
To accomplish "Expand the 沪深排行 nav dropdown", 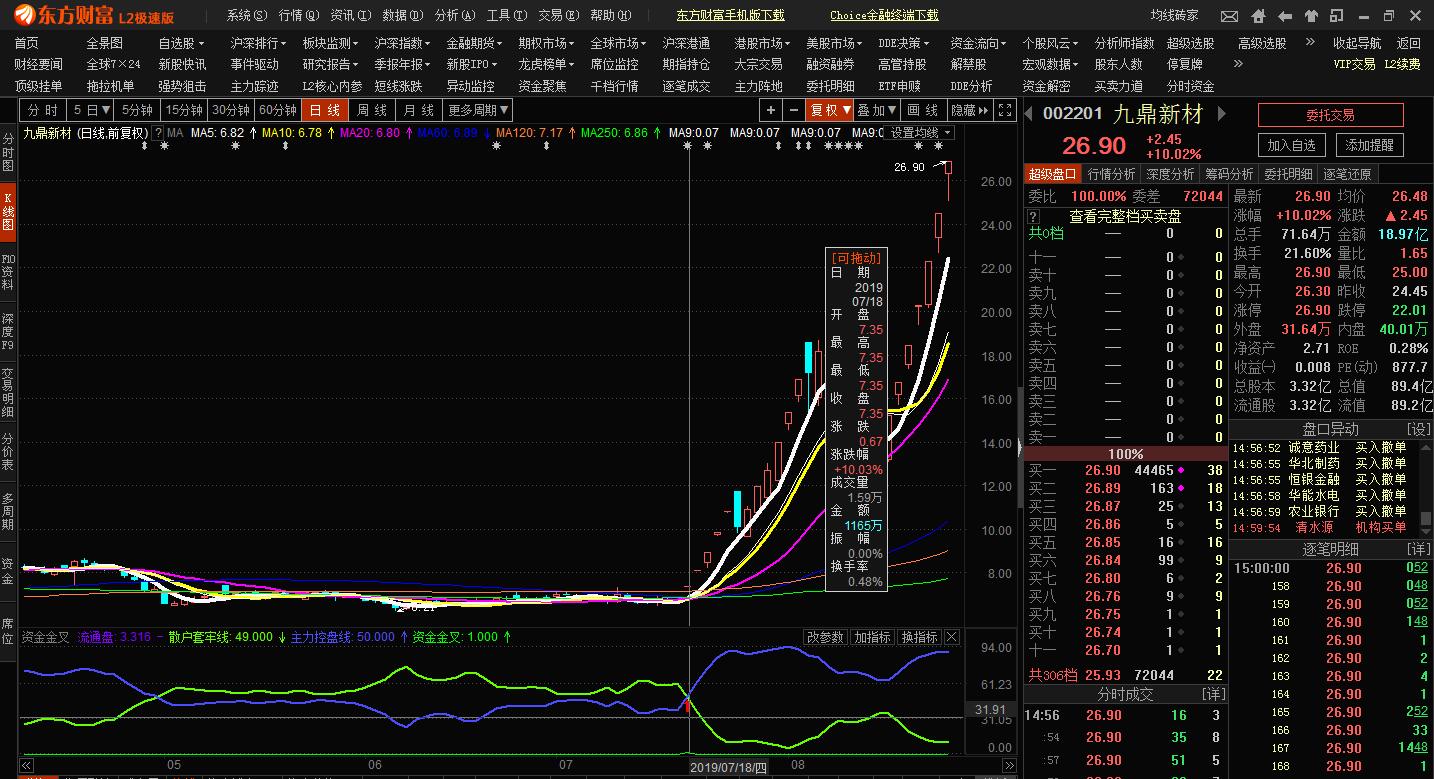I will [x=258, y=43].
